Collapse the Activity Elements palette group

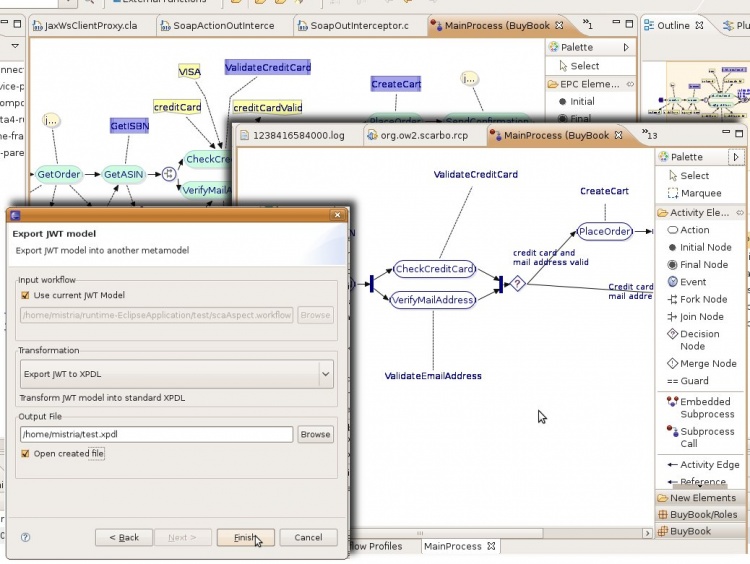[699, 212]
